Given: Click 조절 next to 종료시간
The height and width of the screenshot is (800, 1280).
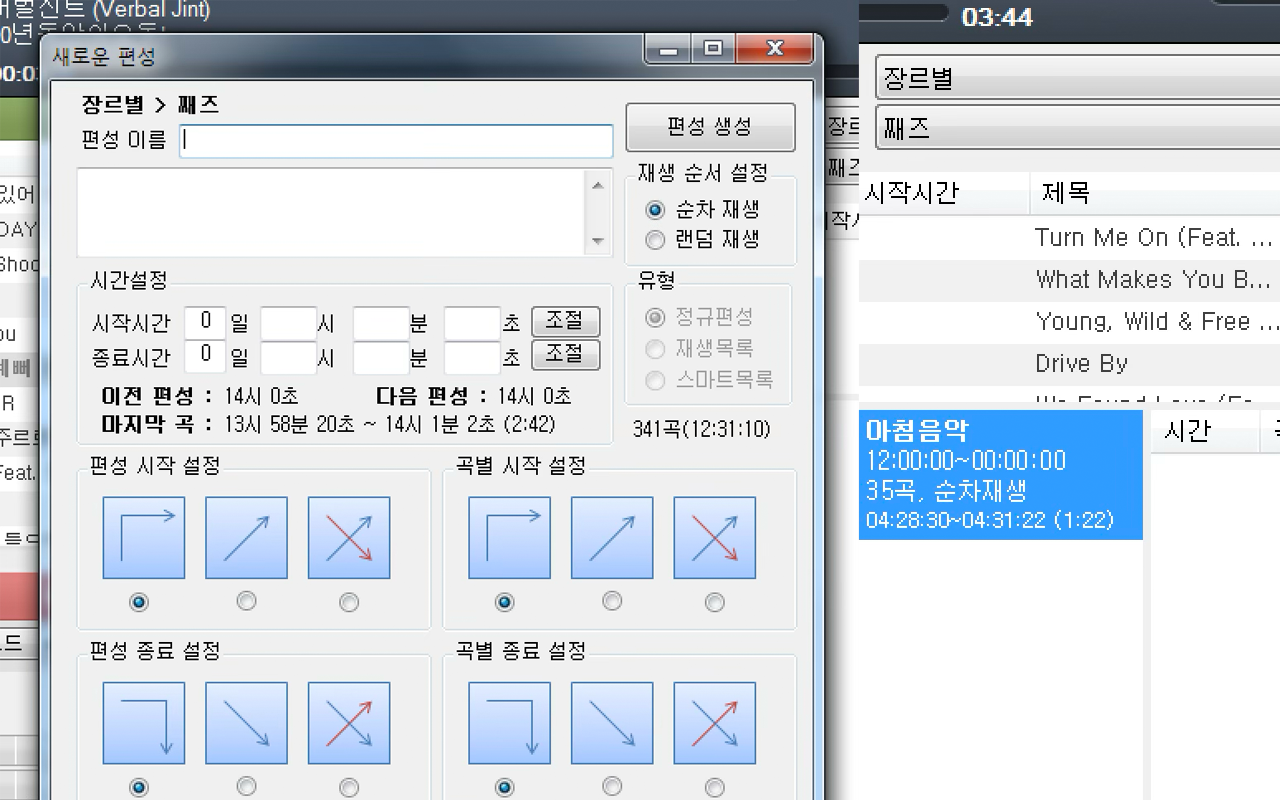Looking at the screenshot, I should pyautogui.click(x=565, y=355).
